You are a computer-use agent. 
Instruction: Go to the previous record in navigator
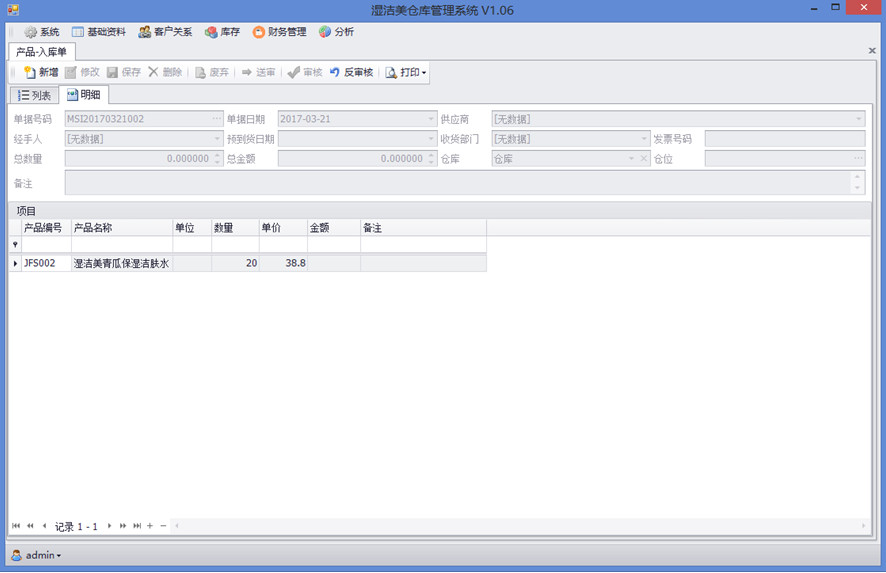tap(44, 526)
